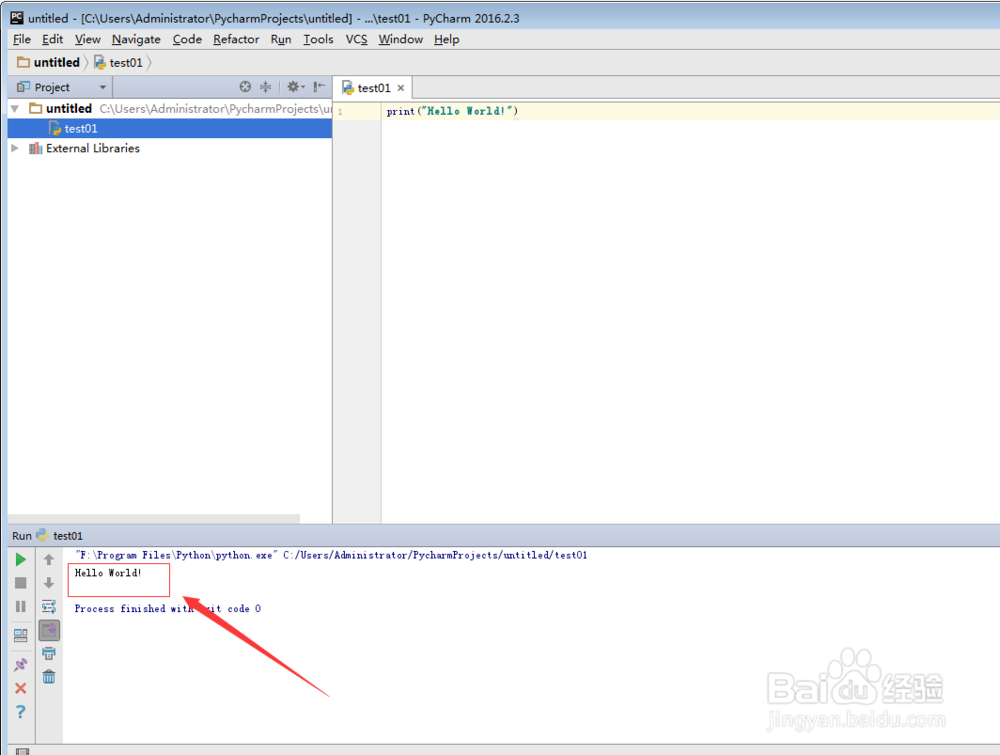Click the python.exe command line in console
This screenshot has width=1000, height=755.
(x=331, y=555)
